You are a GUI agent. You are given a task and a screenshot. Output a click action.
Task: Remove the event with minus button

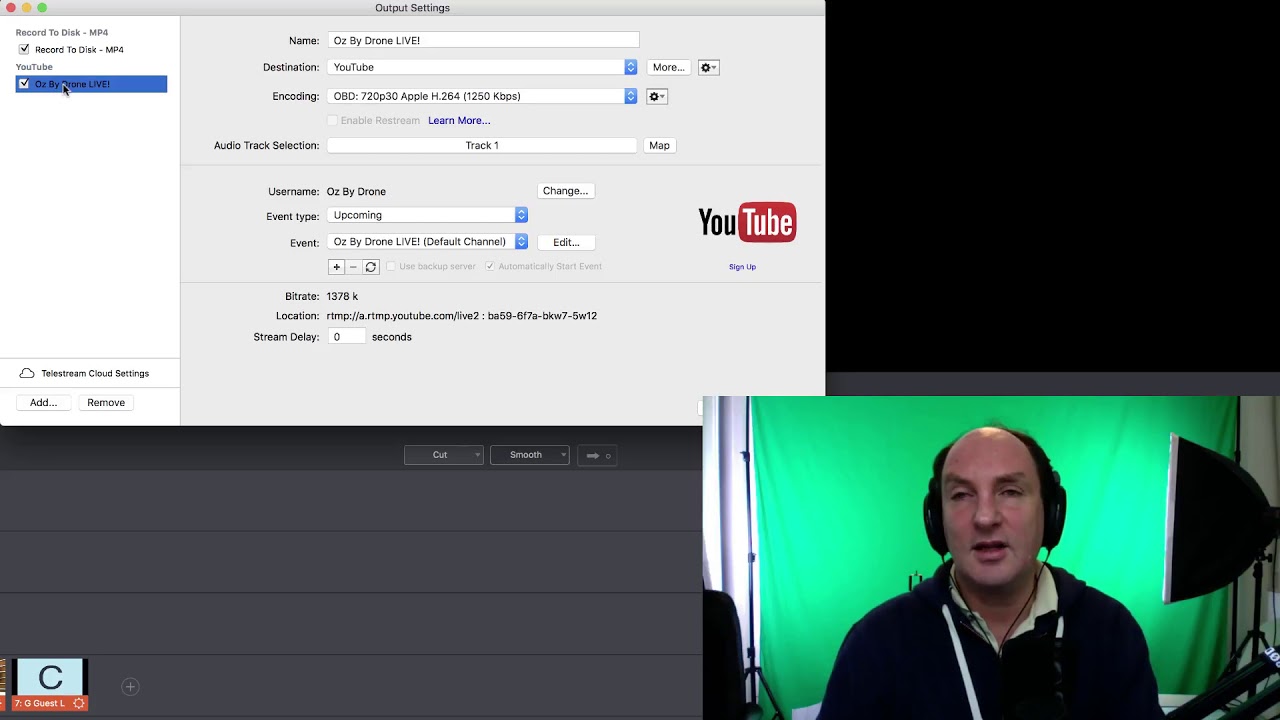tap(353, 267)
